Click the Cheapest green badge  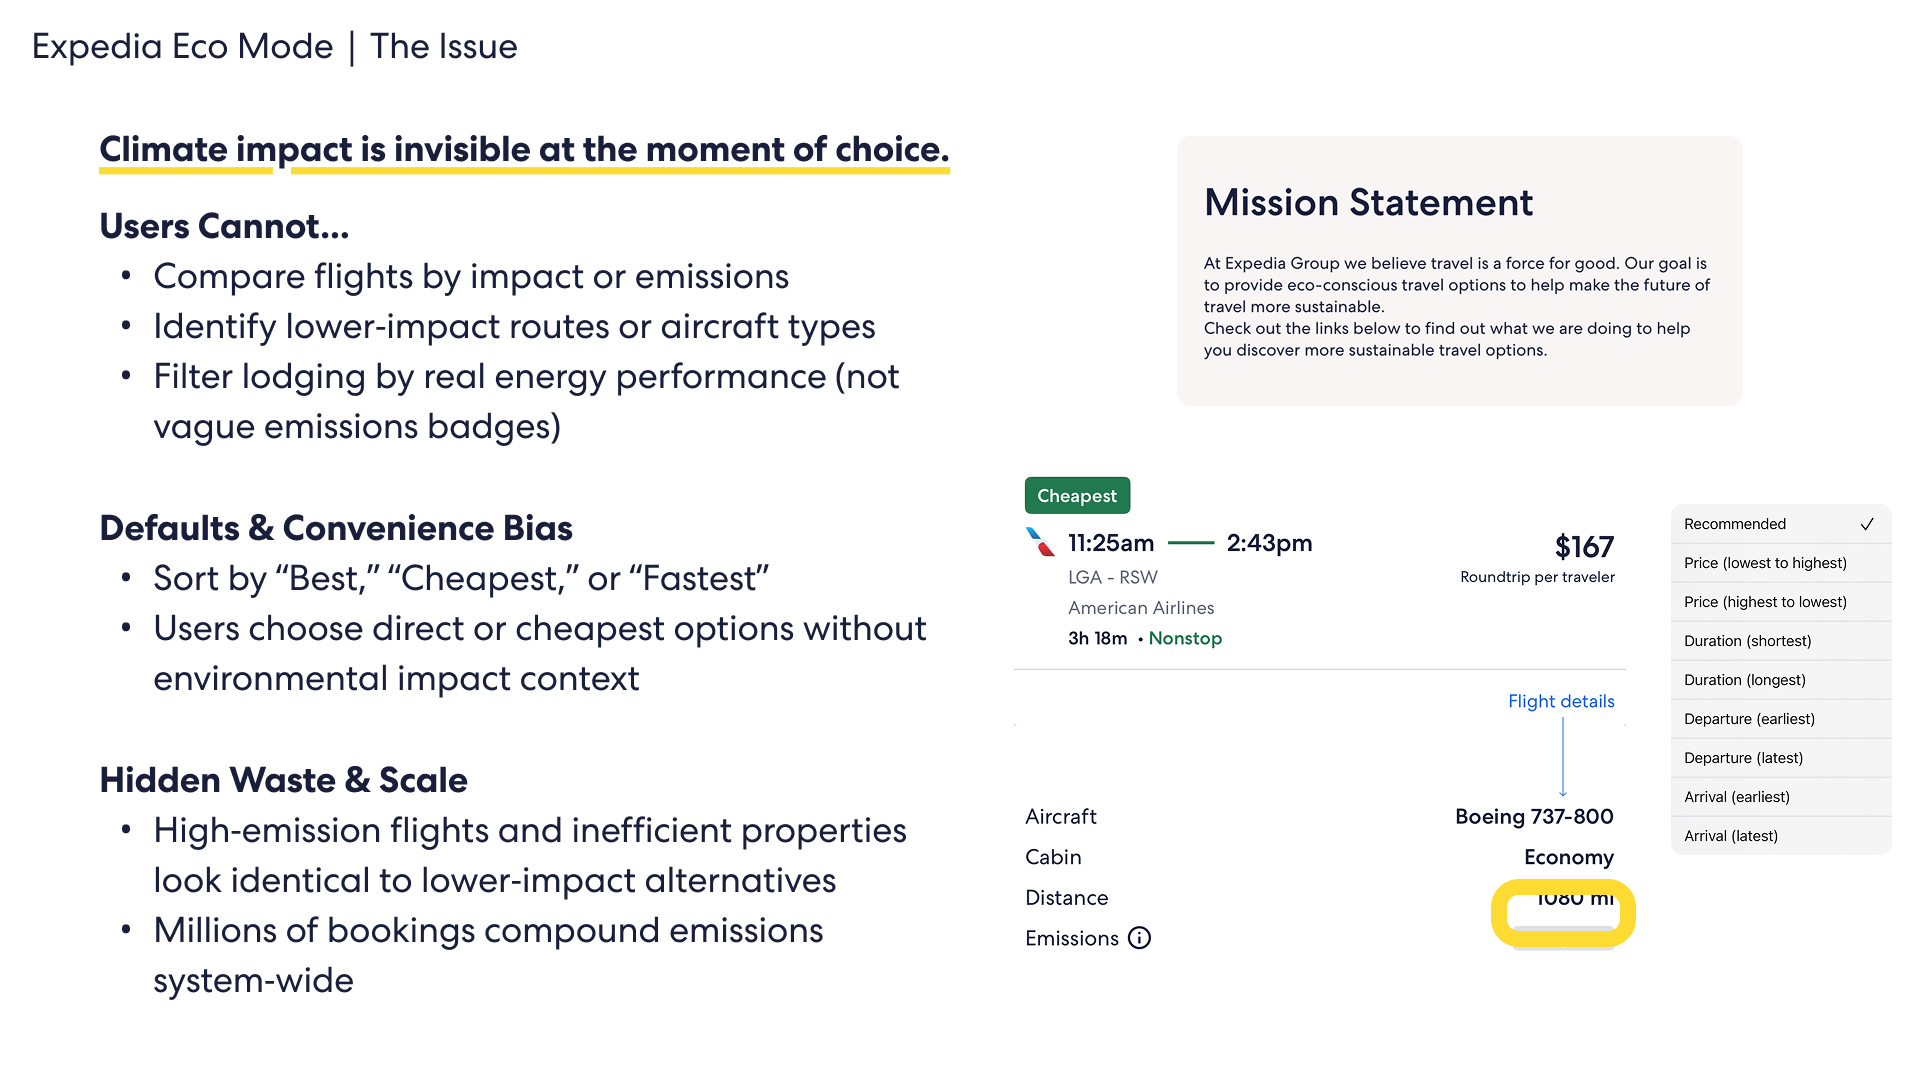pos(1077,496)
